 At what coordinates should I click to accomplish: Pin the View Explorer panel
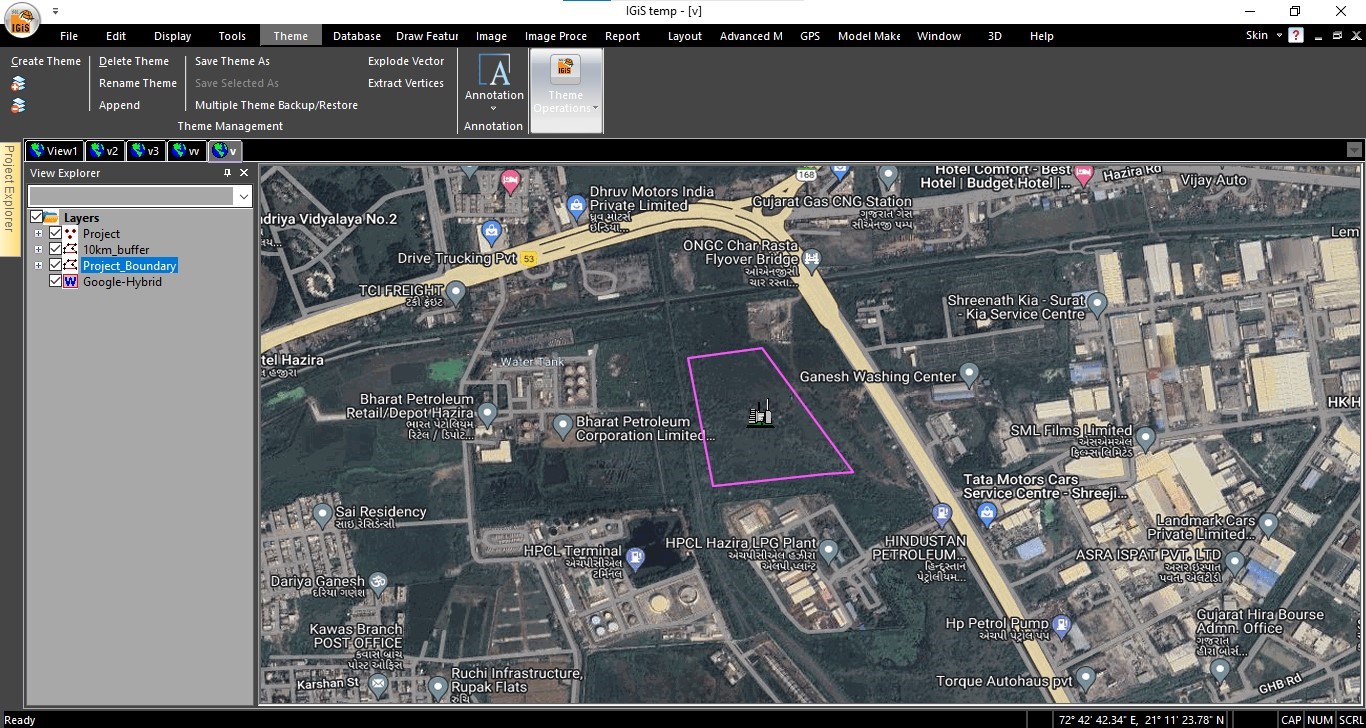(227, 173)
